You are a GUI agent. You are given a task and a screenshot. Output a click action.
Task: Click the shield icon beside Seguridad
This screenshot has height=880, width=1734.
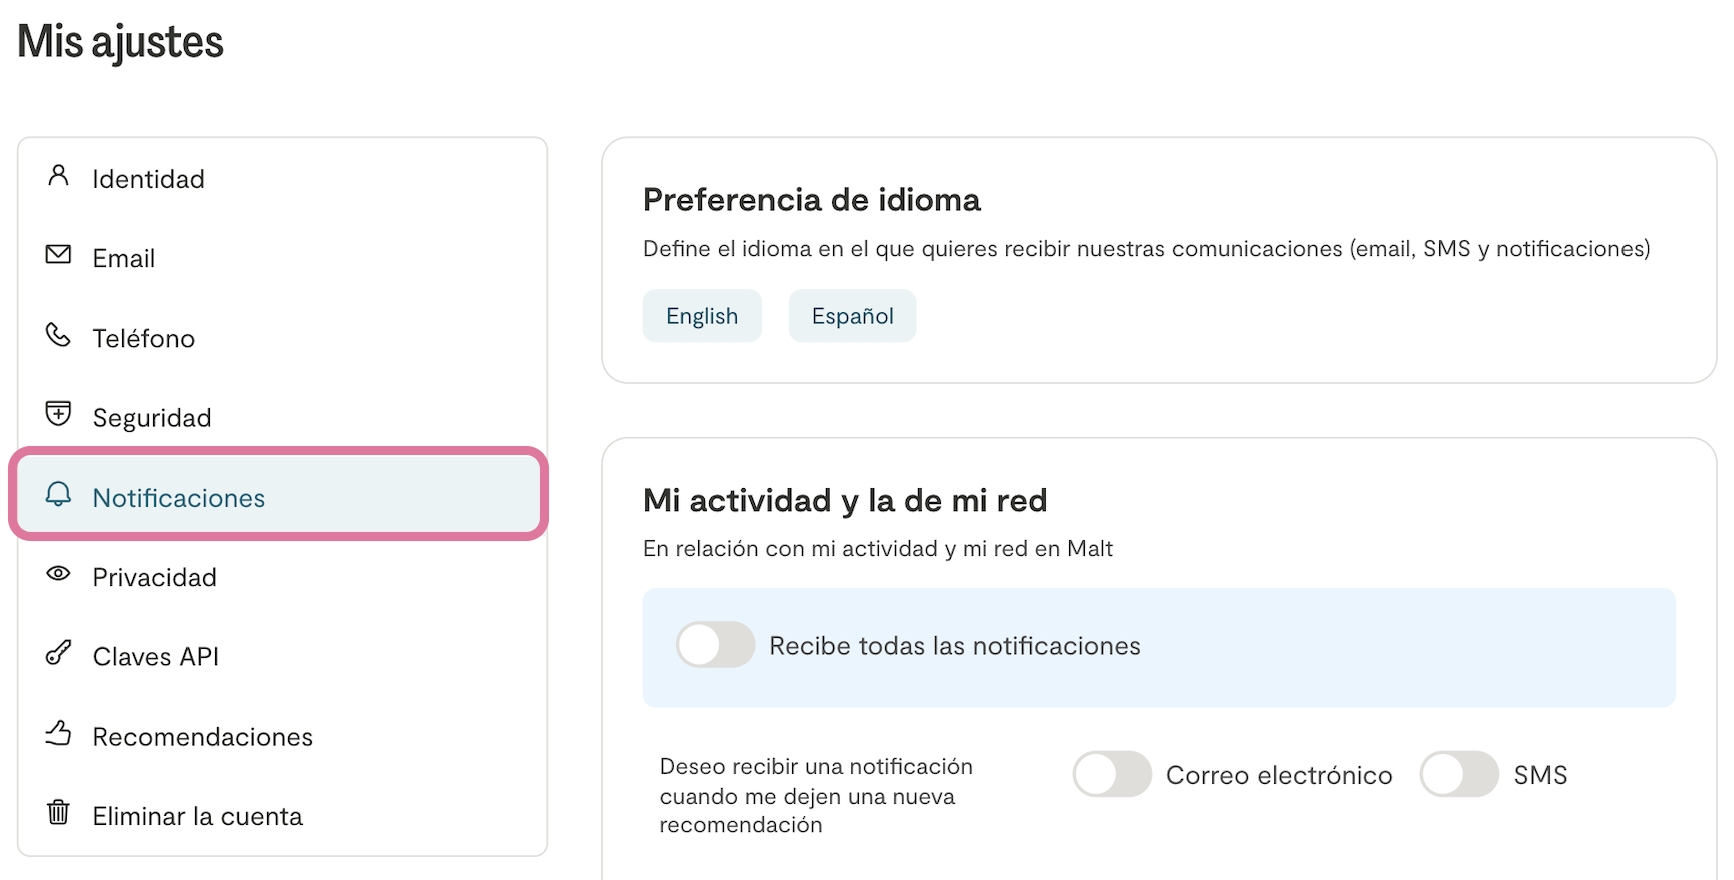tap(59, 413)
